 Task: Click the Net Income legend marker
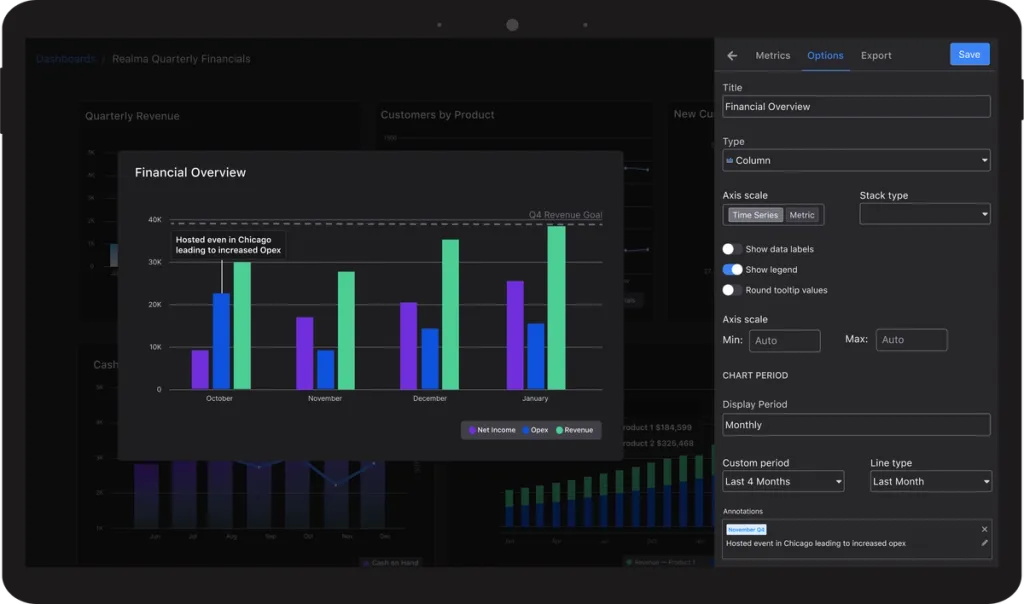(472, 430)
